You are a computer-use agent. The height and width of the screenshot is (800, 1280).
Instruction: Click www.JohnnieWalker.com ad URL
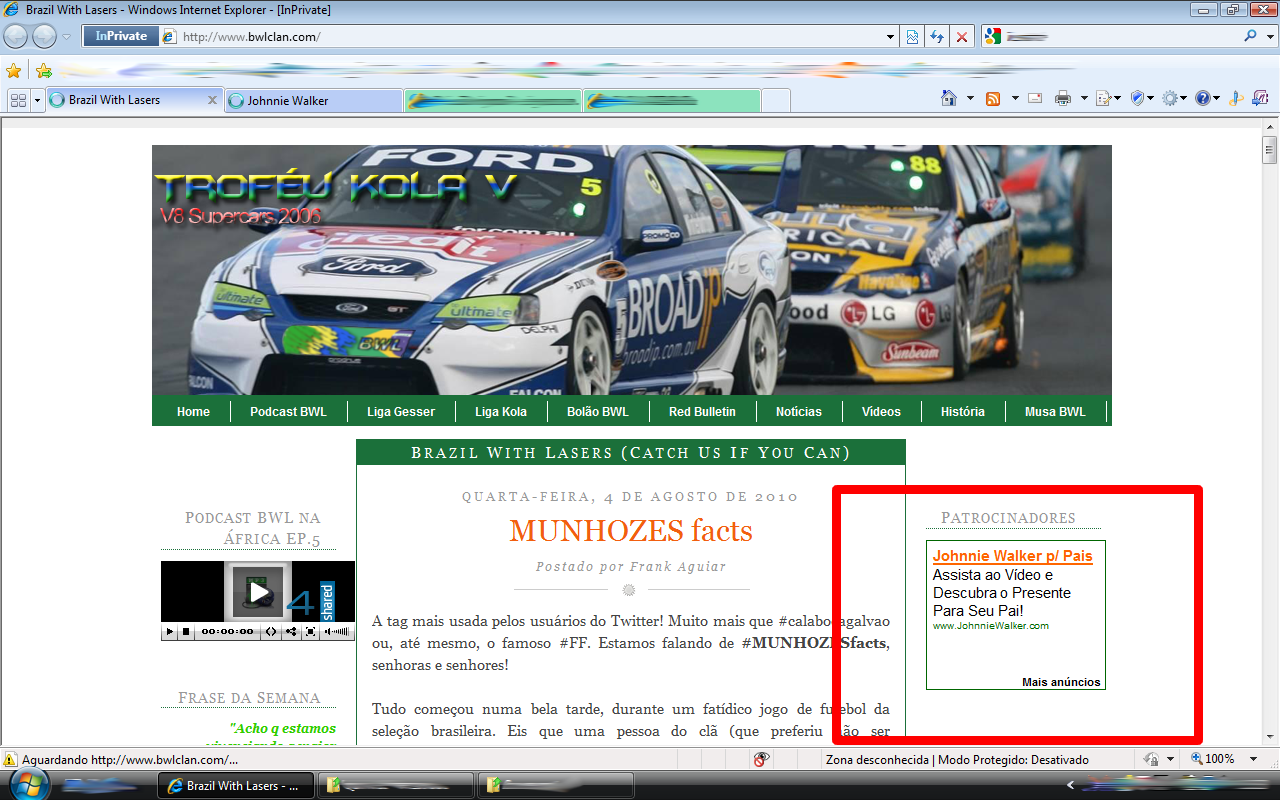[x=991, y=626]
